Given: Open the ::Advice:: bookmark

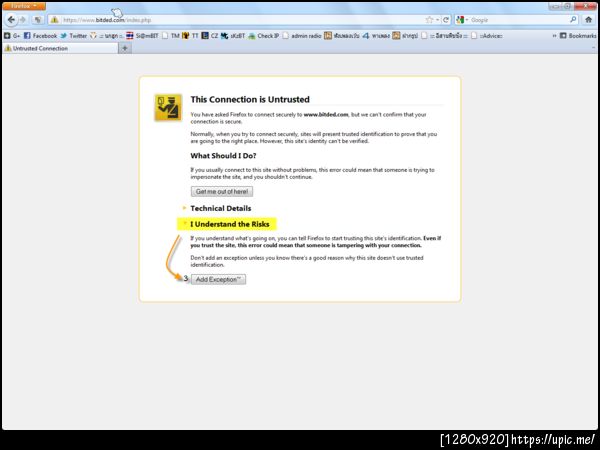Looking at the screenshot, I should click(x=487, y=36).
